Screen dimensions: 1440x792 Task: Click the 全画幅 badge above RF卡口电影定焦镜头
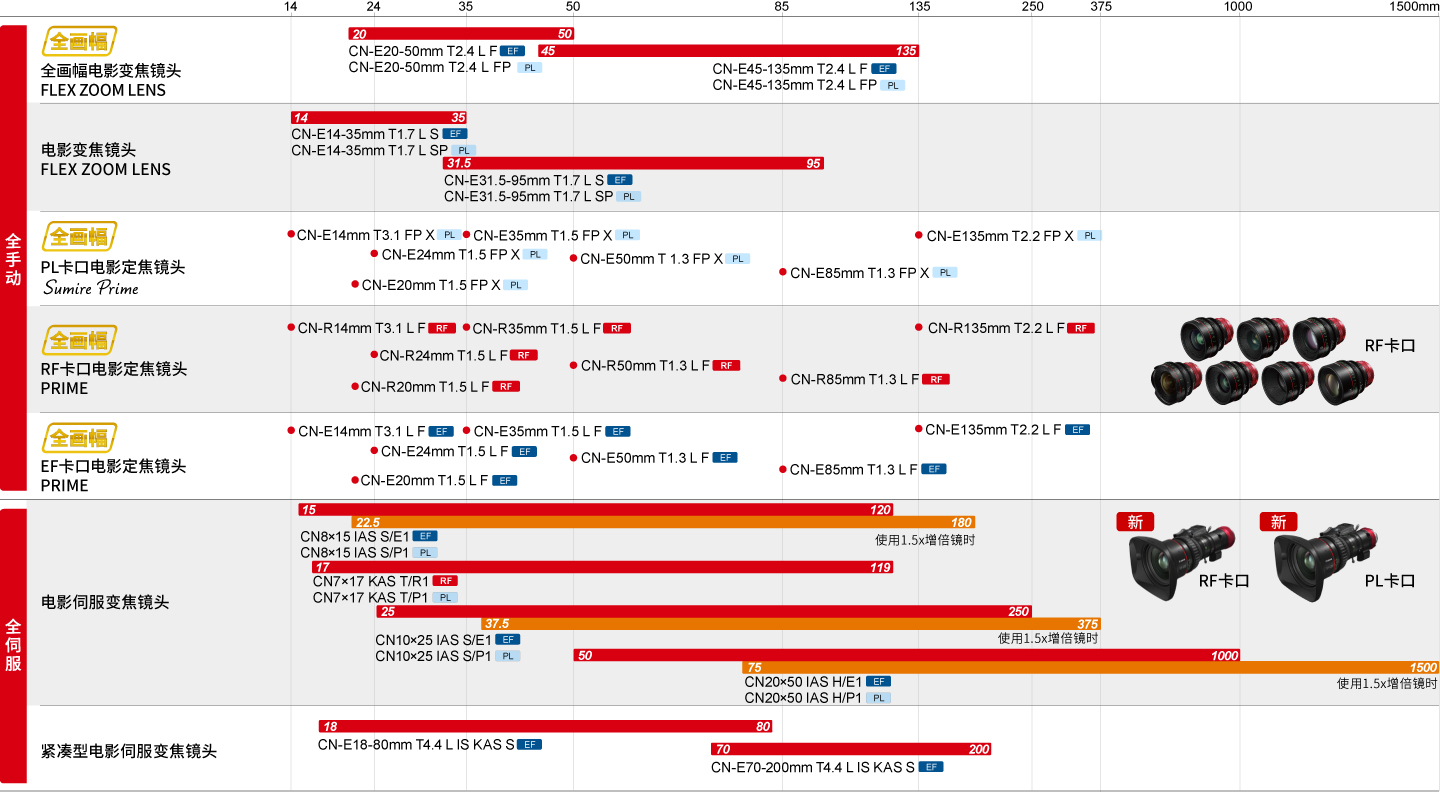[79, 340]
